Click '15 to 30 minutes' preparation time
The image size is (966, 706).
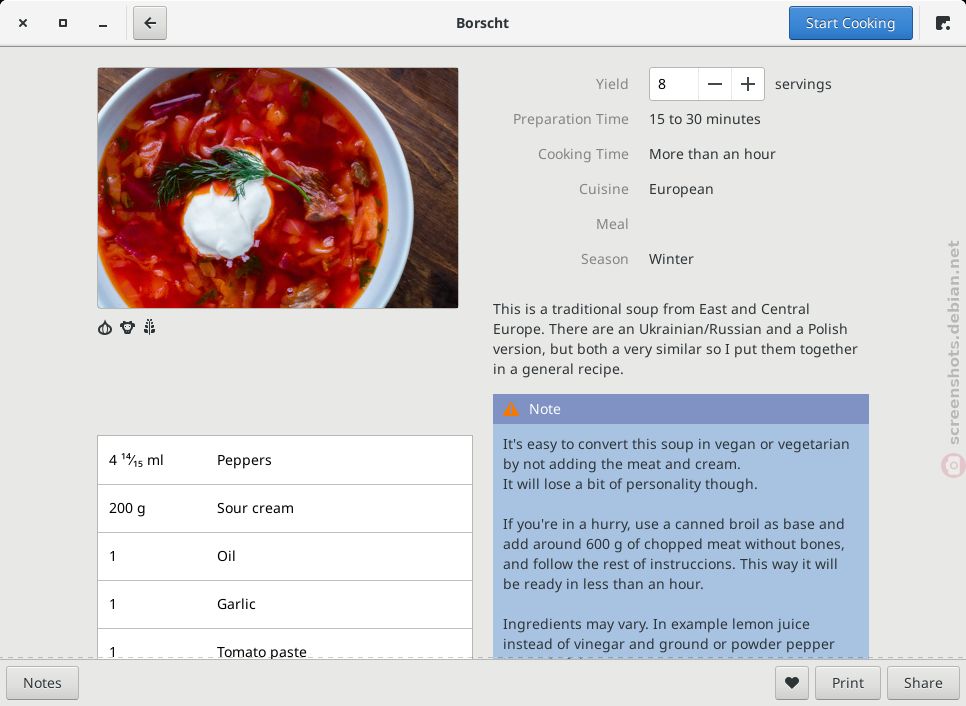pyautogui.click(x=705, y=119)
